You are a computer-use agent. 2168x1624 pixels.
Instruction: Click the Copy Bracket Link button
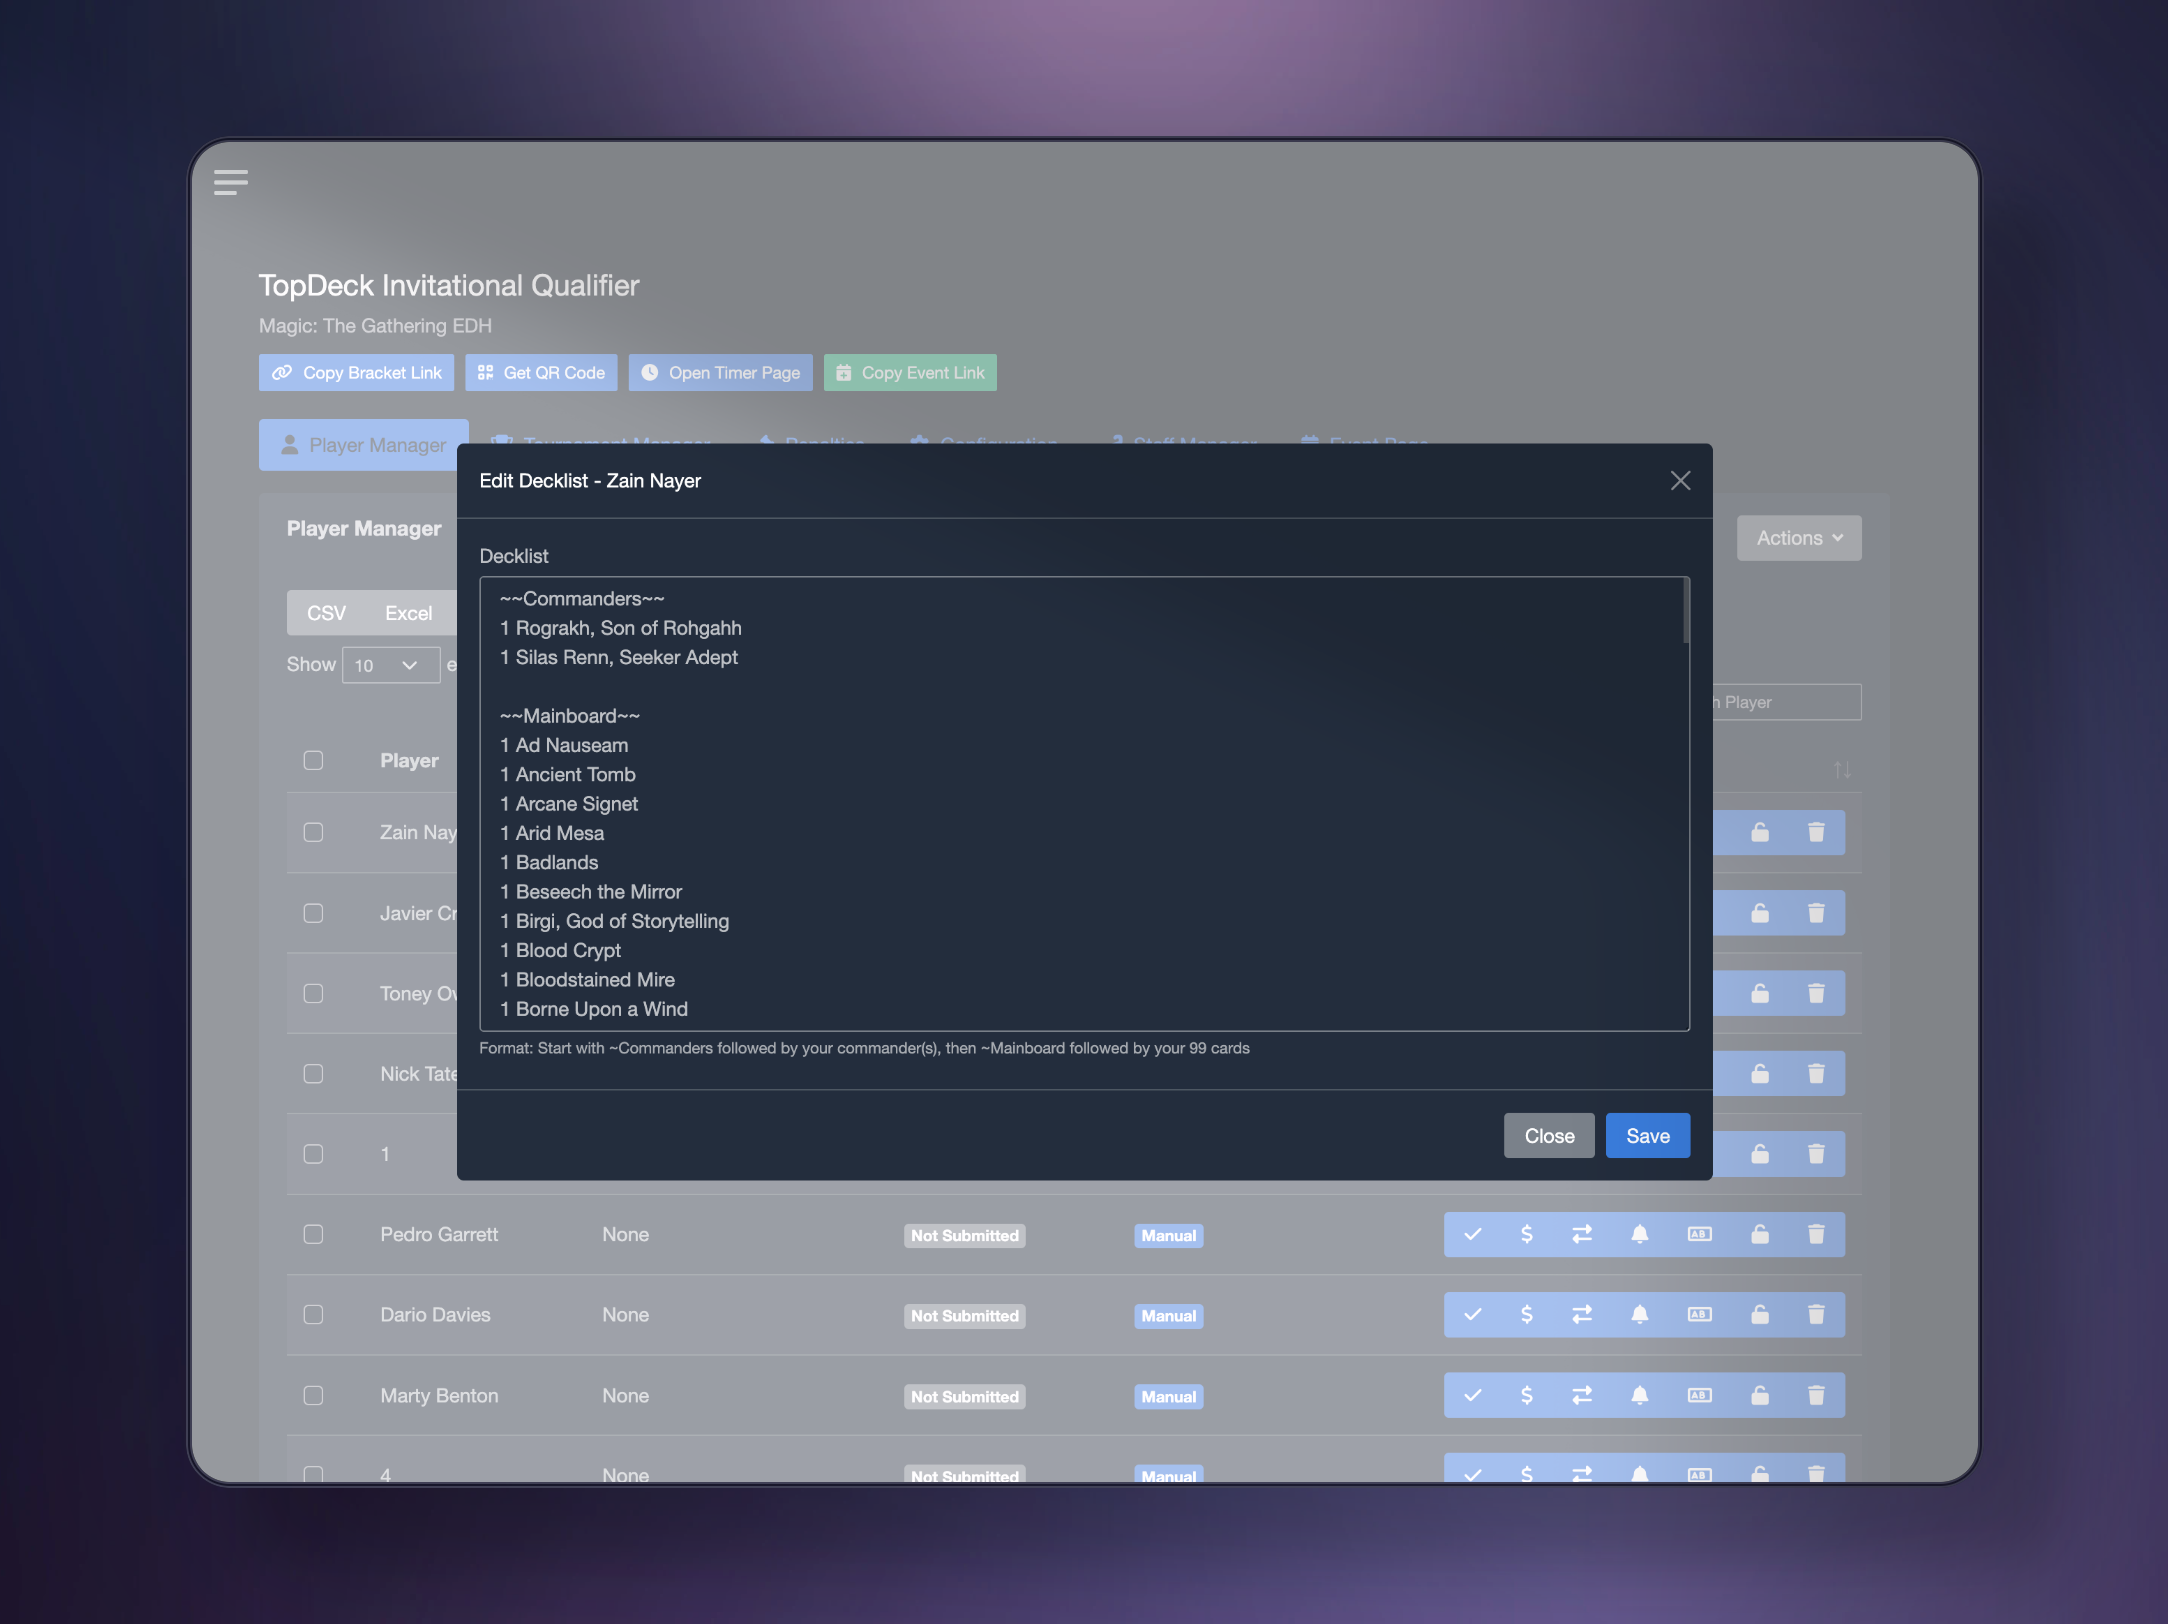point(356,373)
